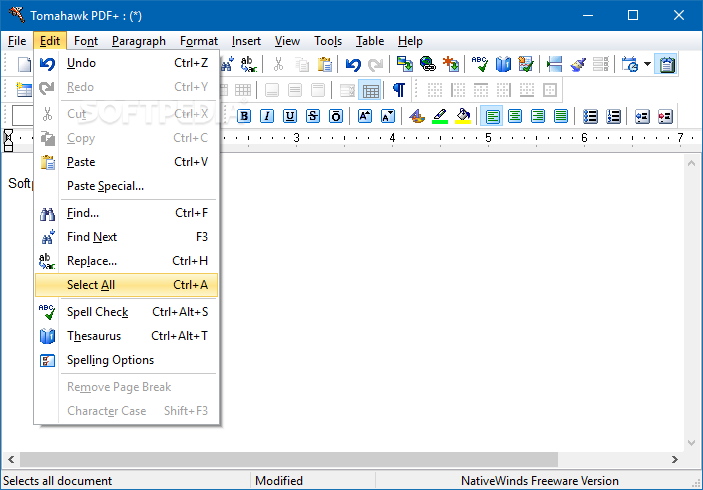Click the Bulleted List icon
The width and height of the screenshot is (703, 490).
590,116
